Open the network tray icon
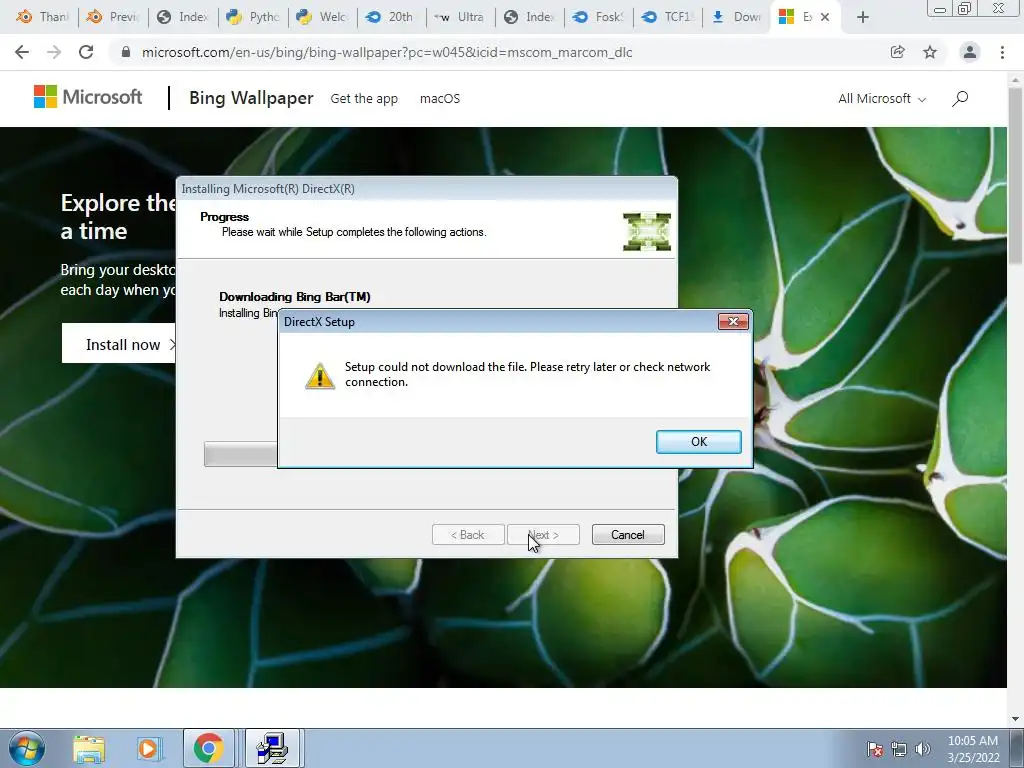This screenshot has width=1024, height=768. 899,749
